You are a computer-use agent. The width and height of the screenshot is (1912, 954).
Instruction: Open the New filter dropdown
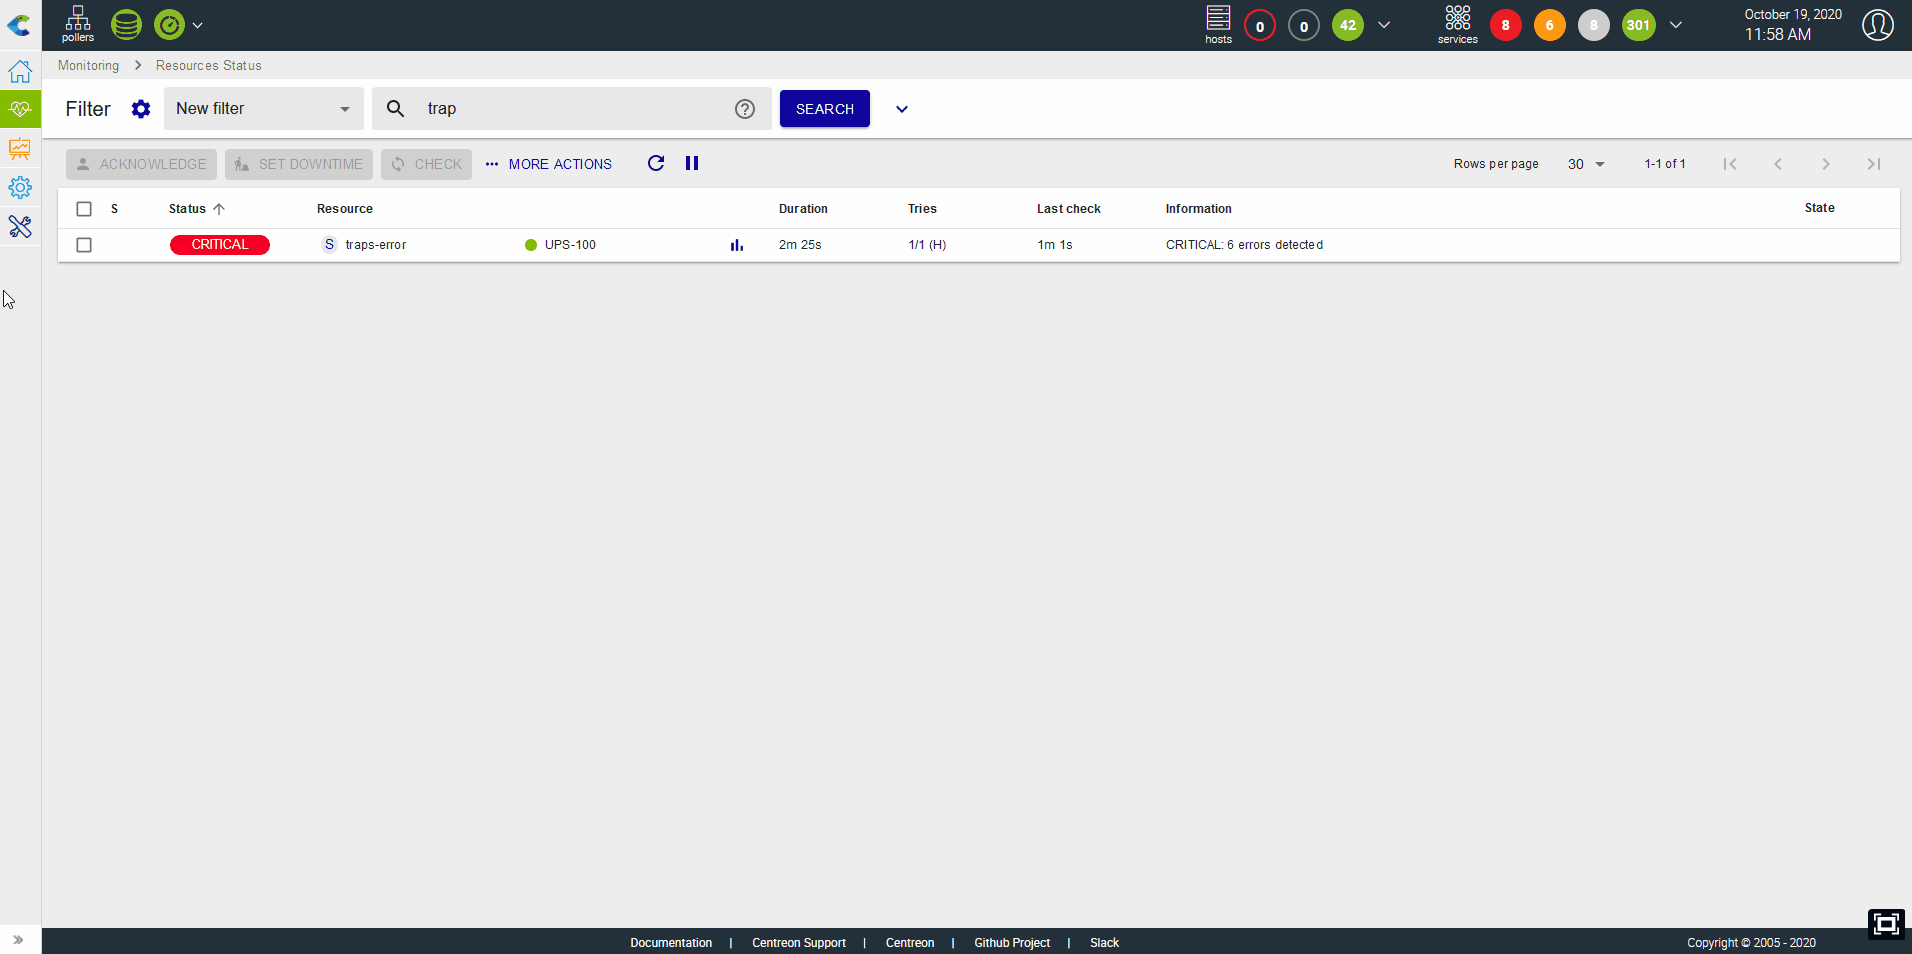point(263,109)
